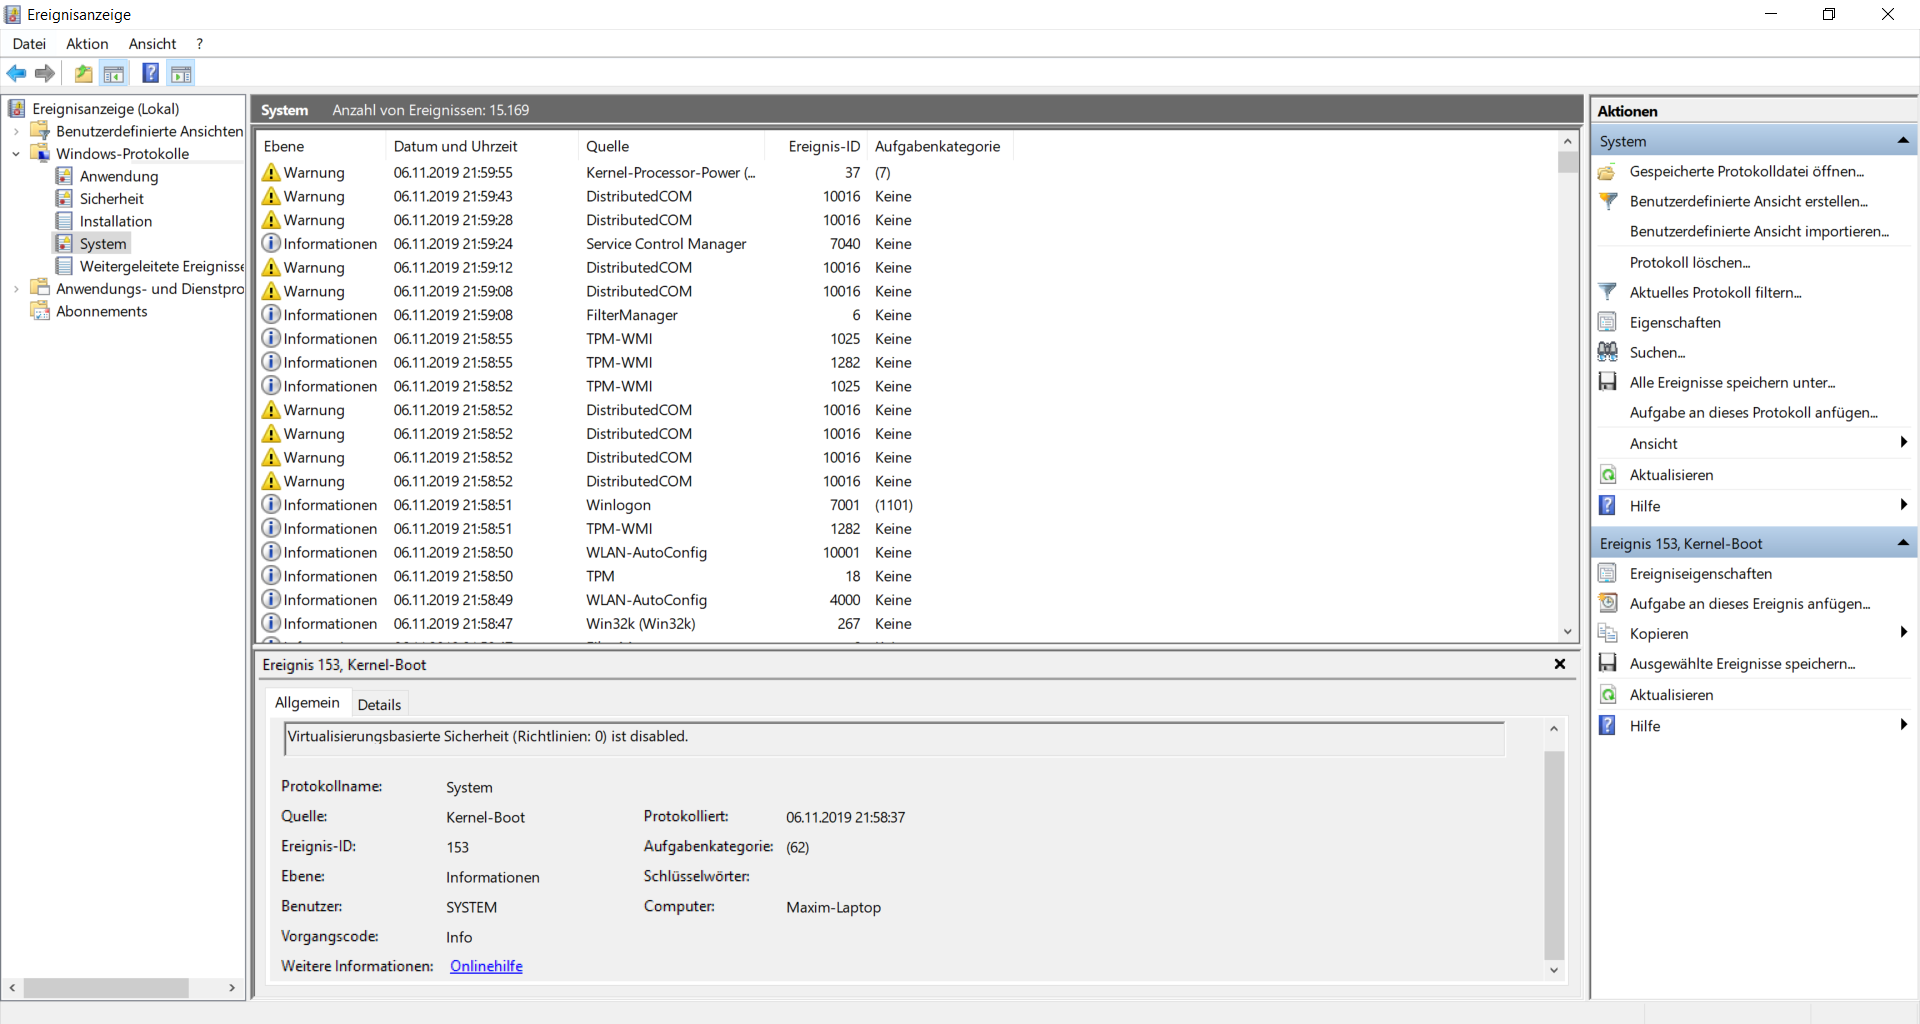The image size is (1920, 1024).
Task: Collapse the Windows-Protokolle tree node
Action: pyautogui.click(x=16, y=154)
